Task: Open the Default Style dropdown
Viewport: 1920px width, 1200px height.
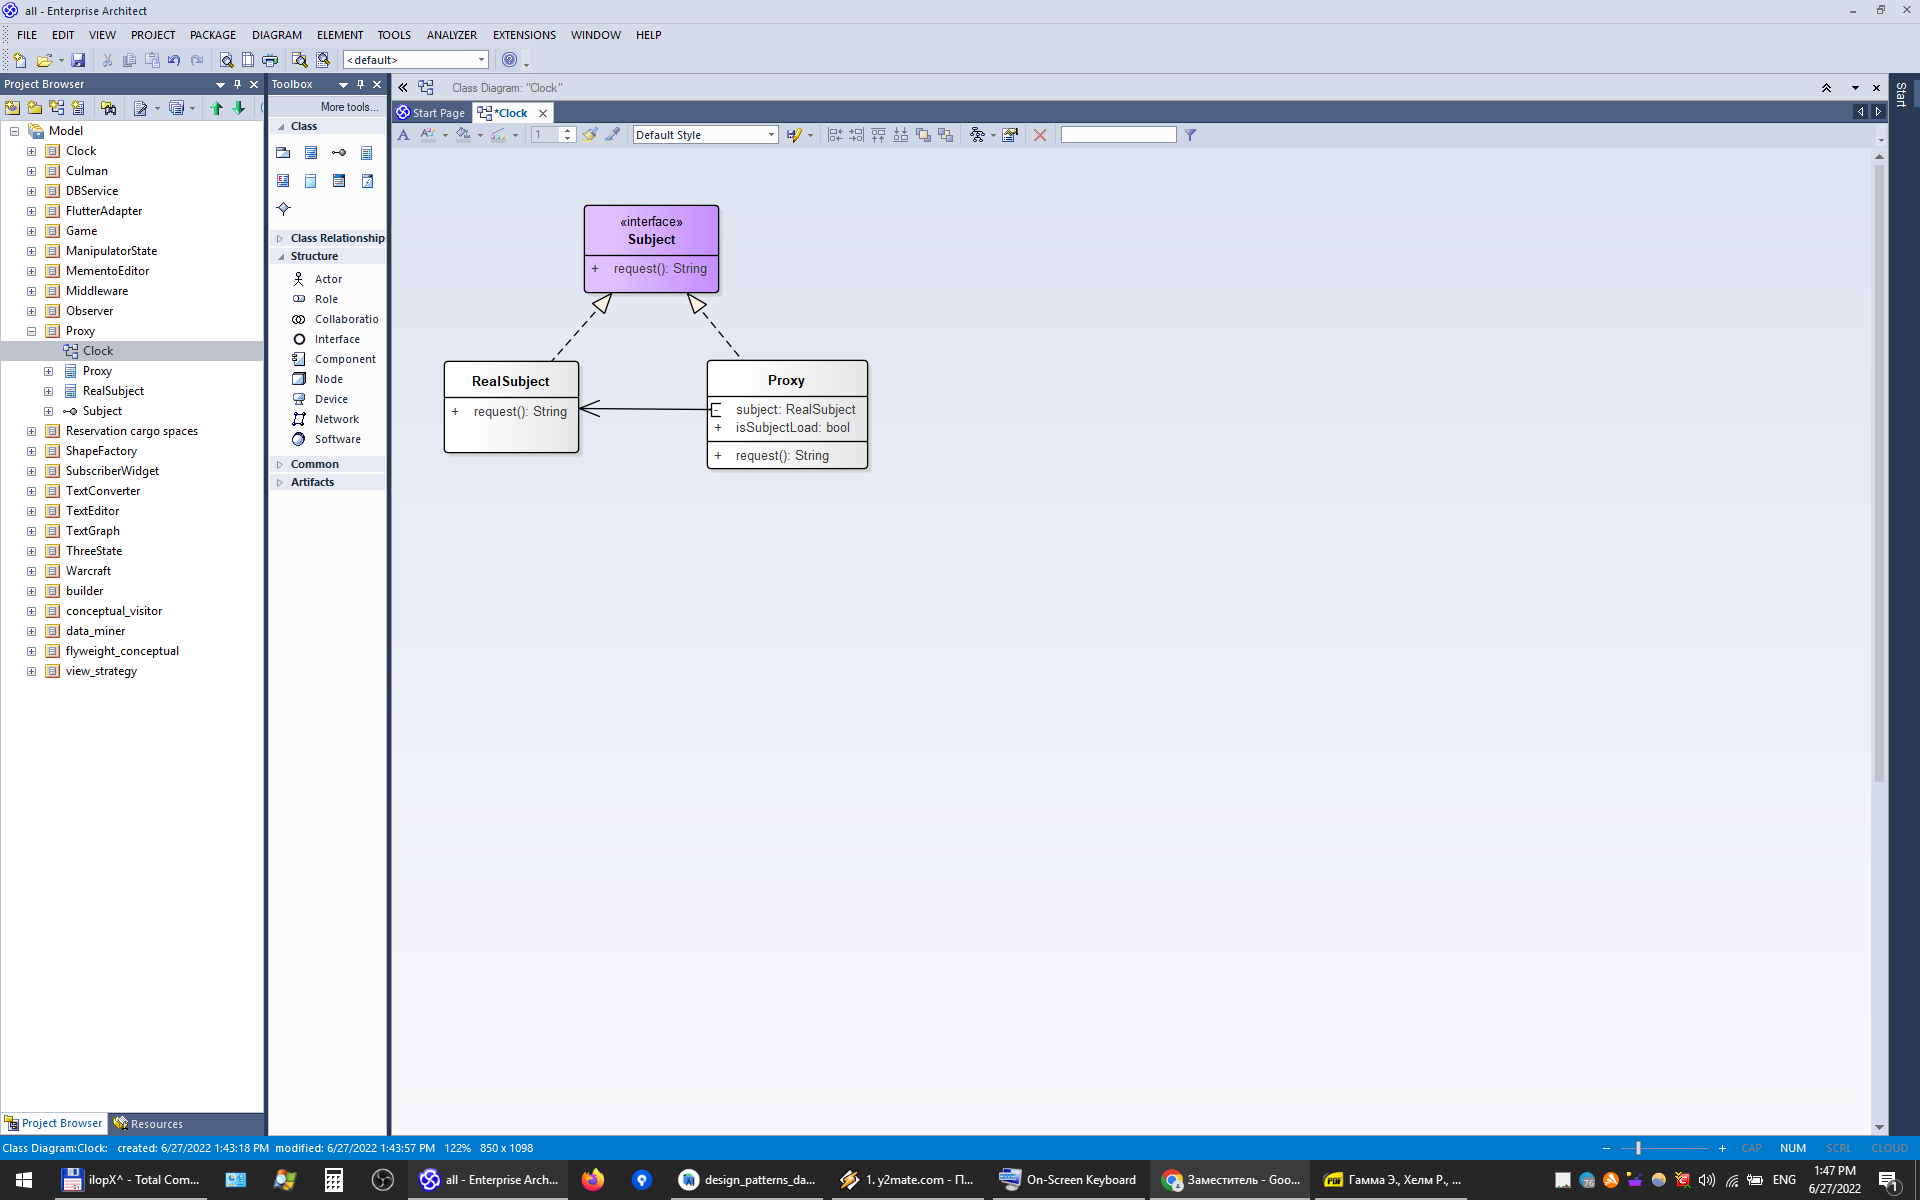Action: [x=771, y=135]
